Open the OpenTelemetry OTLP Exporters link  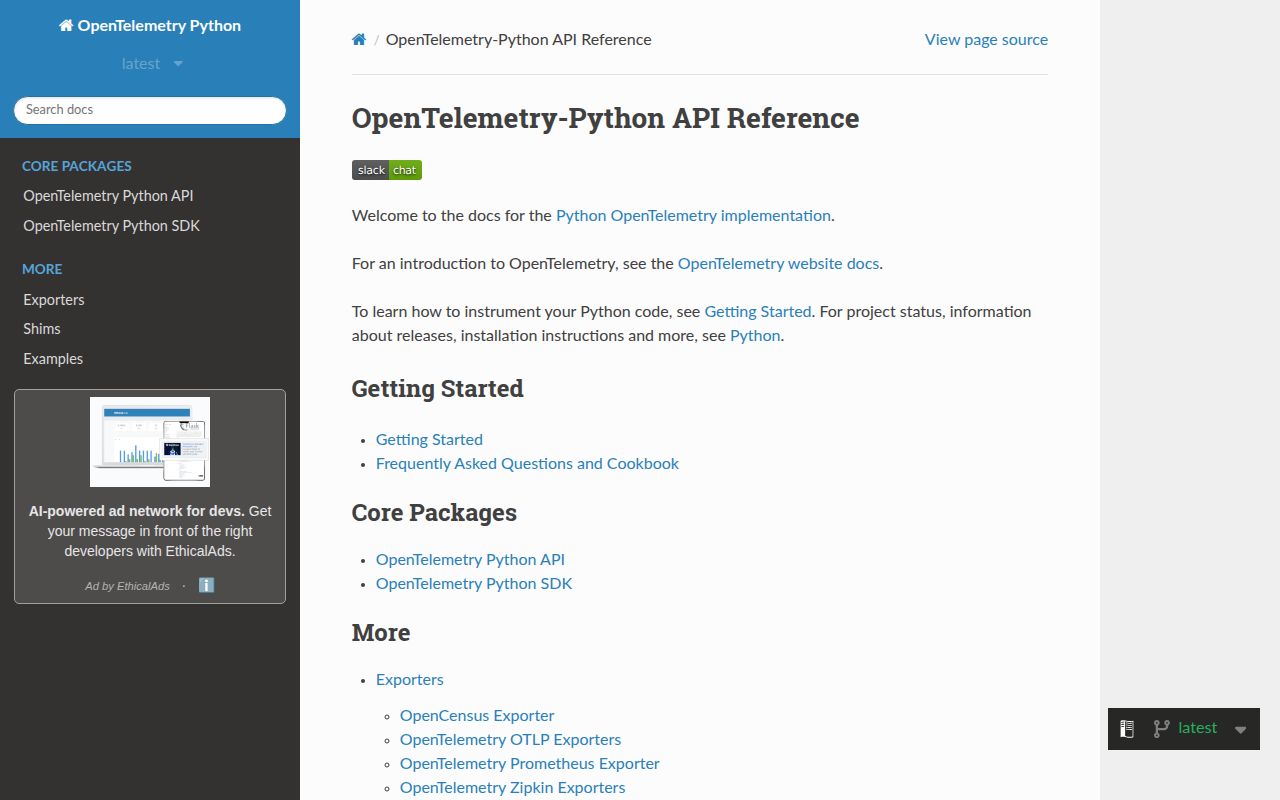coord(510,740)
